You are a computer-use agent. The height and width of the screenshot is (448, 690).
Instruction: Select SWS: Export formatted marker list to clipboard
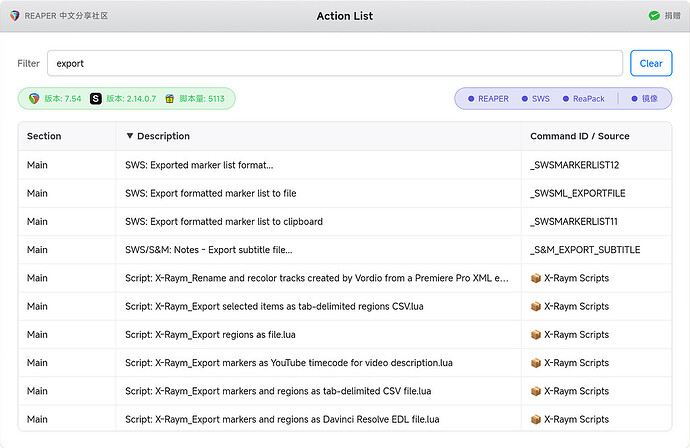pyautogui.click(x=224, y=221)
